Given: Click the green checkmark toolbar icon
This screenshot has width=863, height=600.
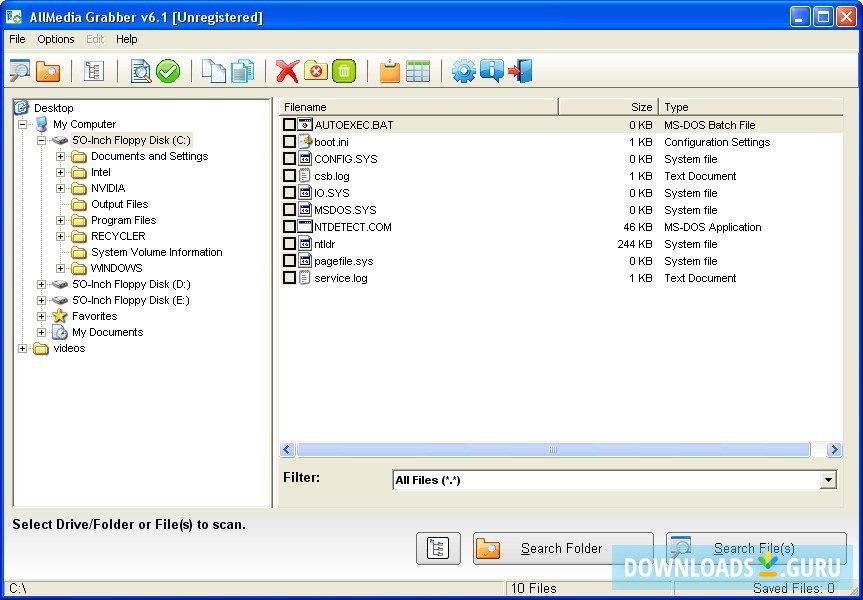Looking at the screenshot, I should click(x=168, y=72).
